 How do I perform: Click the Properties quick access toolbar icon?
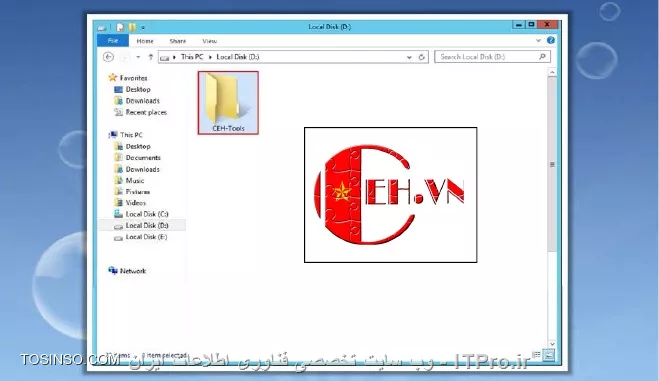120,27
